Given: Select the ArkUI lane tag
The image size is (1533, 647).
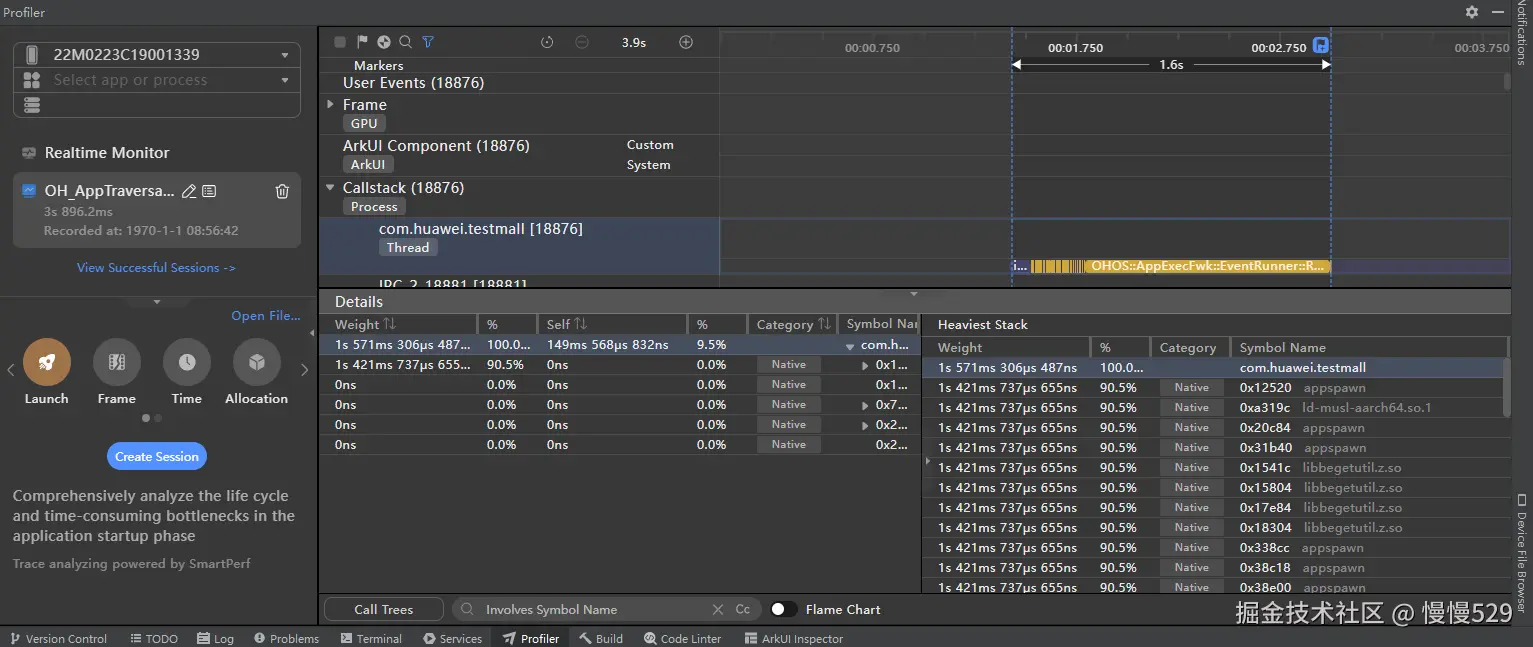Looking at the screenshot, I should click(x=368, y=165).
